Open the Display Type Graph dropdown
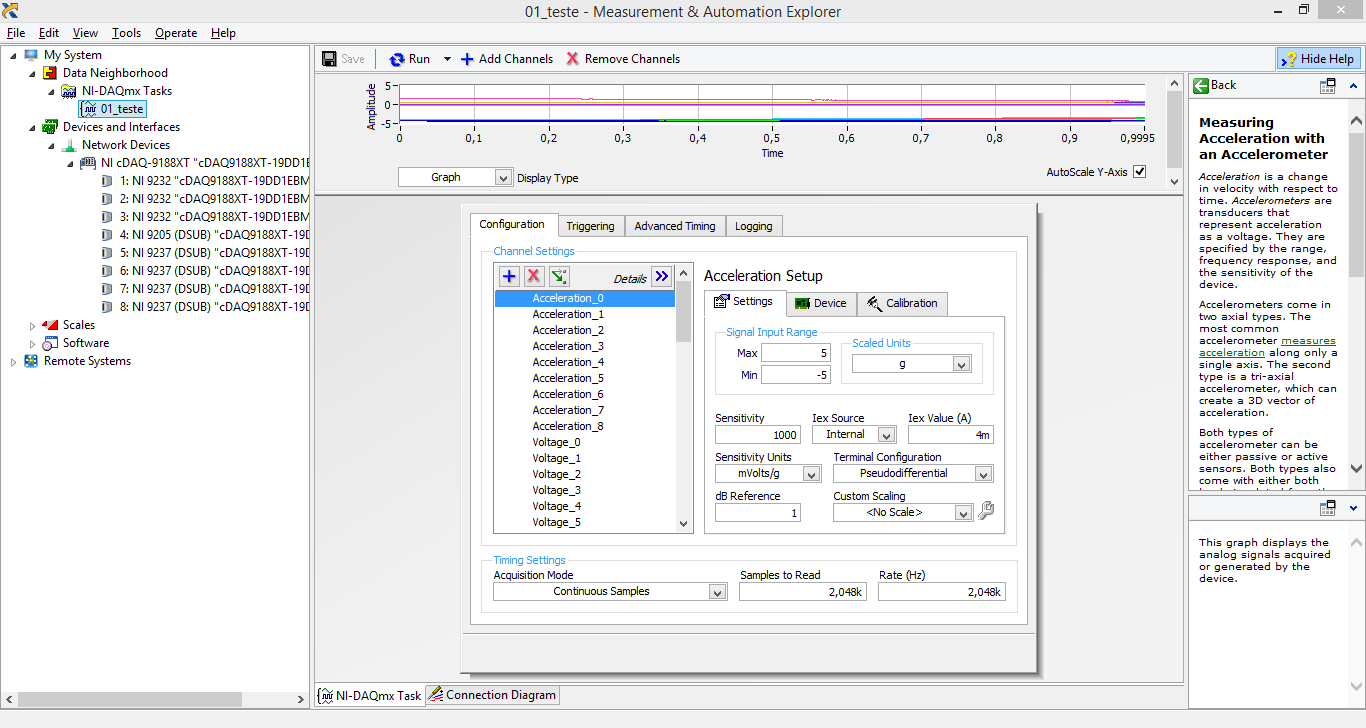The image size is (1366, 728). pos(504,177)
